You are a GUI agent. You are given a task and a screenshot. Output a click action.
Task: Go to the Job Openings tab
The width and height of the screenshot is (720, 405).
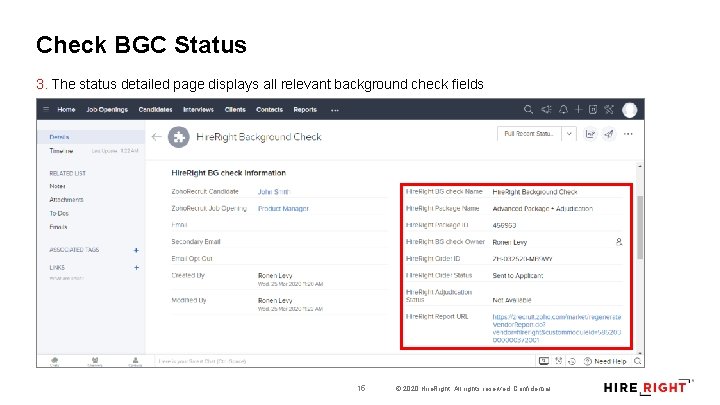pyautogui.click(x=107, y=110)
